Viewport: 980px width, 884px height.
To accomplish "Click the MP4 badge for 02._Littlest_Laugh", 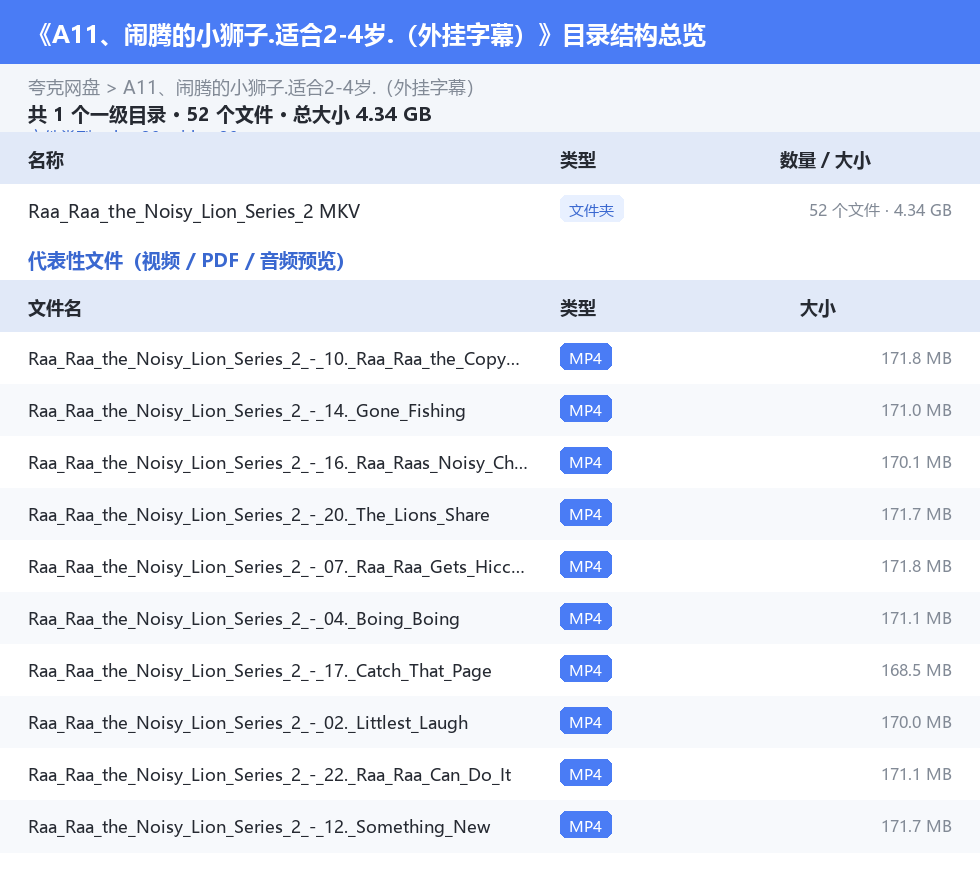I will (x=586, y=721).
